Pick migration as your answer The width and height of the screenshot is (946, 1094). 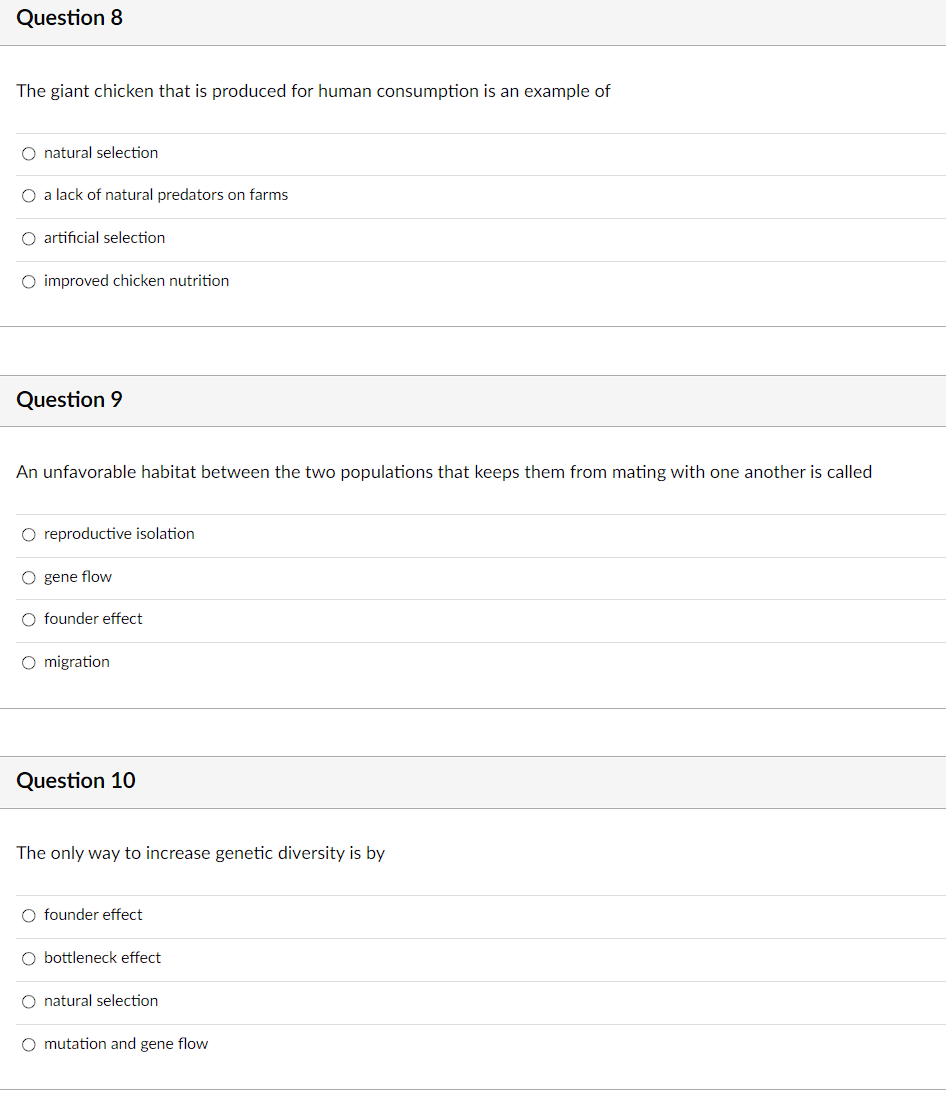tap(28, 662)
